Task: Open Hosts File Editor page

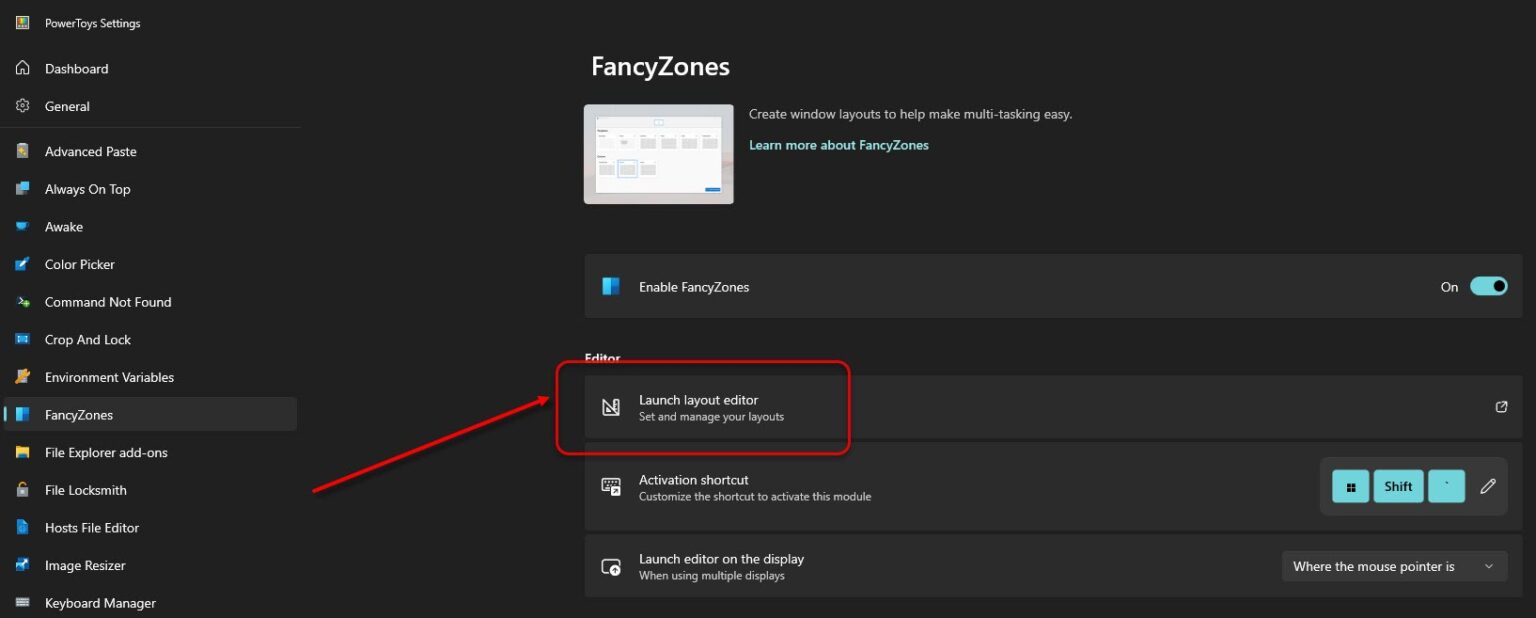Action: tap(150, 528)
